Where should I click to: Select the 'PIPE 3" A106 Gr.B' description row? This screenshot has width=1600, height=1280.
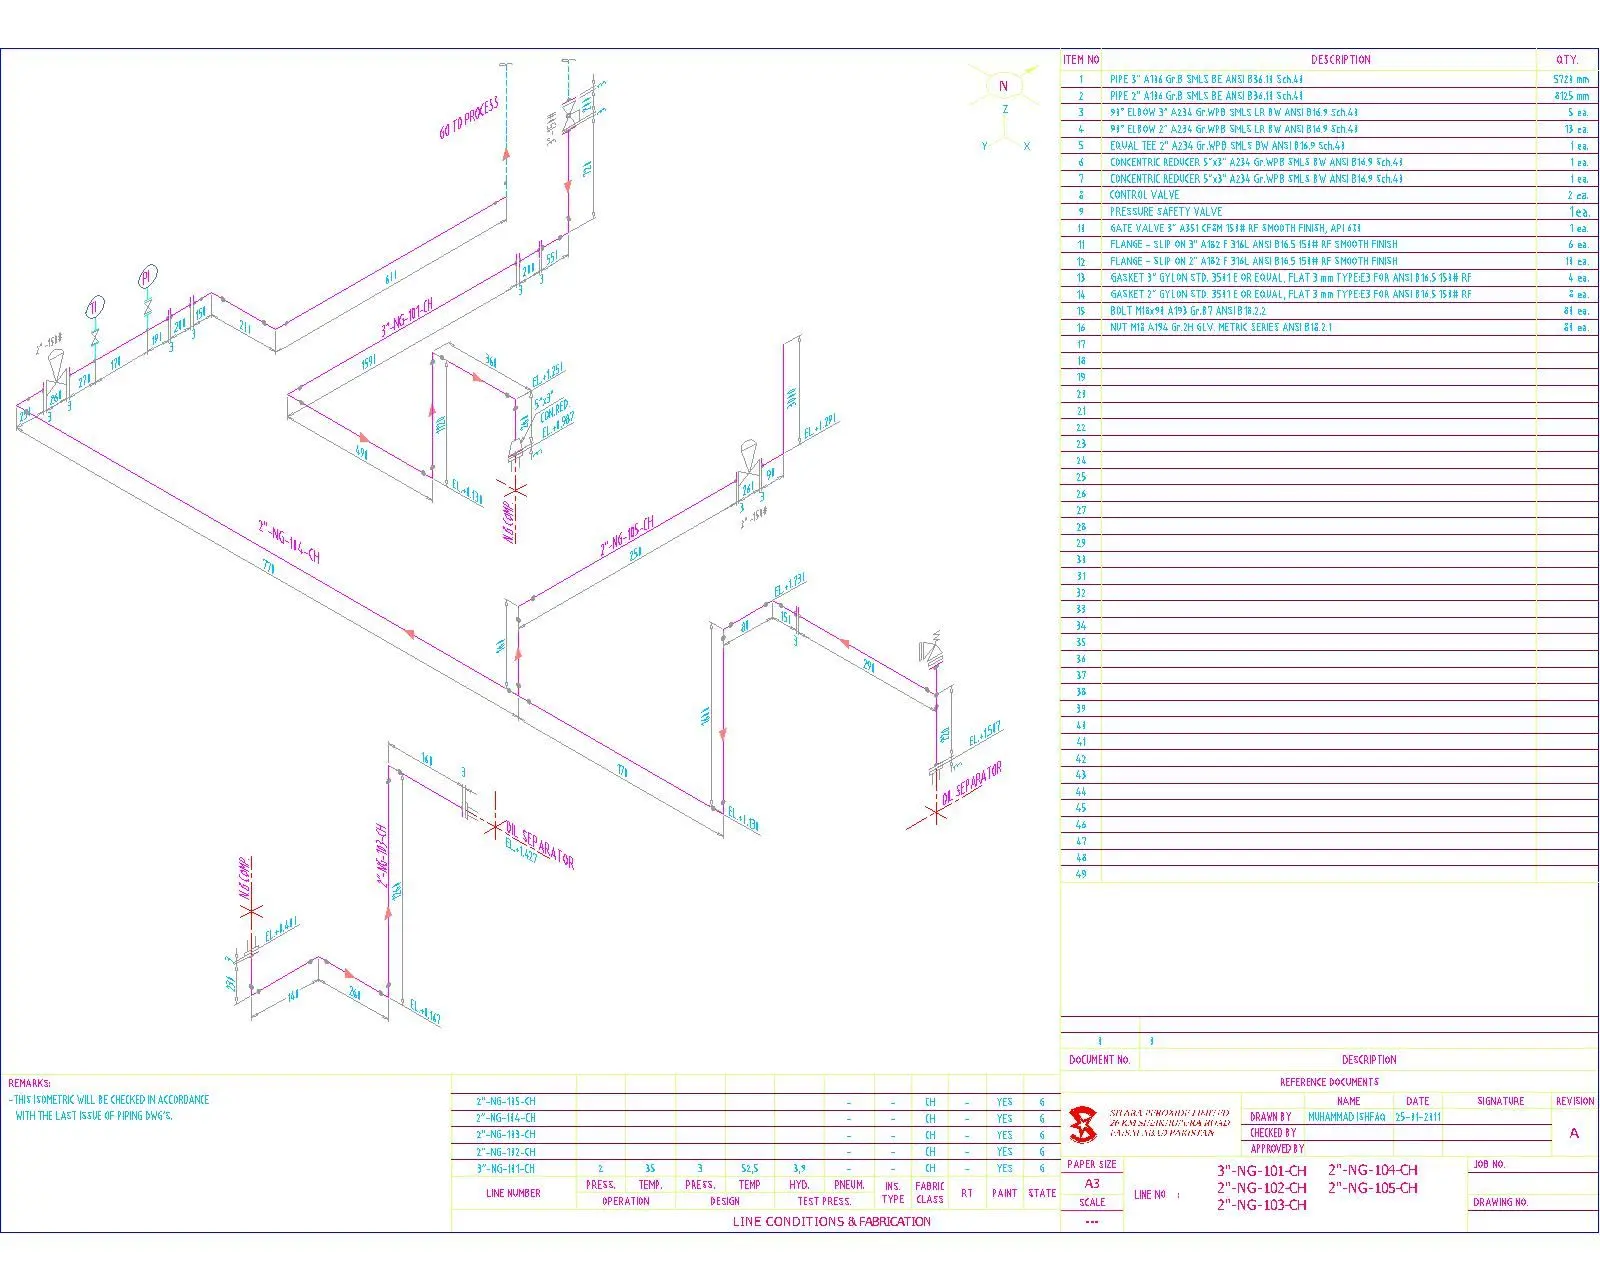(x=1318, y=79)
